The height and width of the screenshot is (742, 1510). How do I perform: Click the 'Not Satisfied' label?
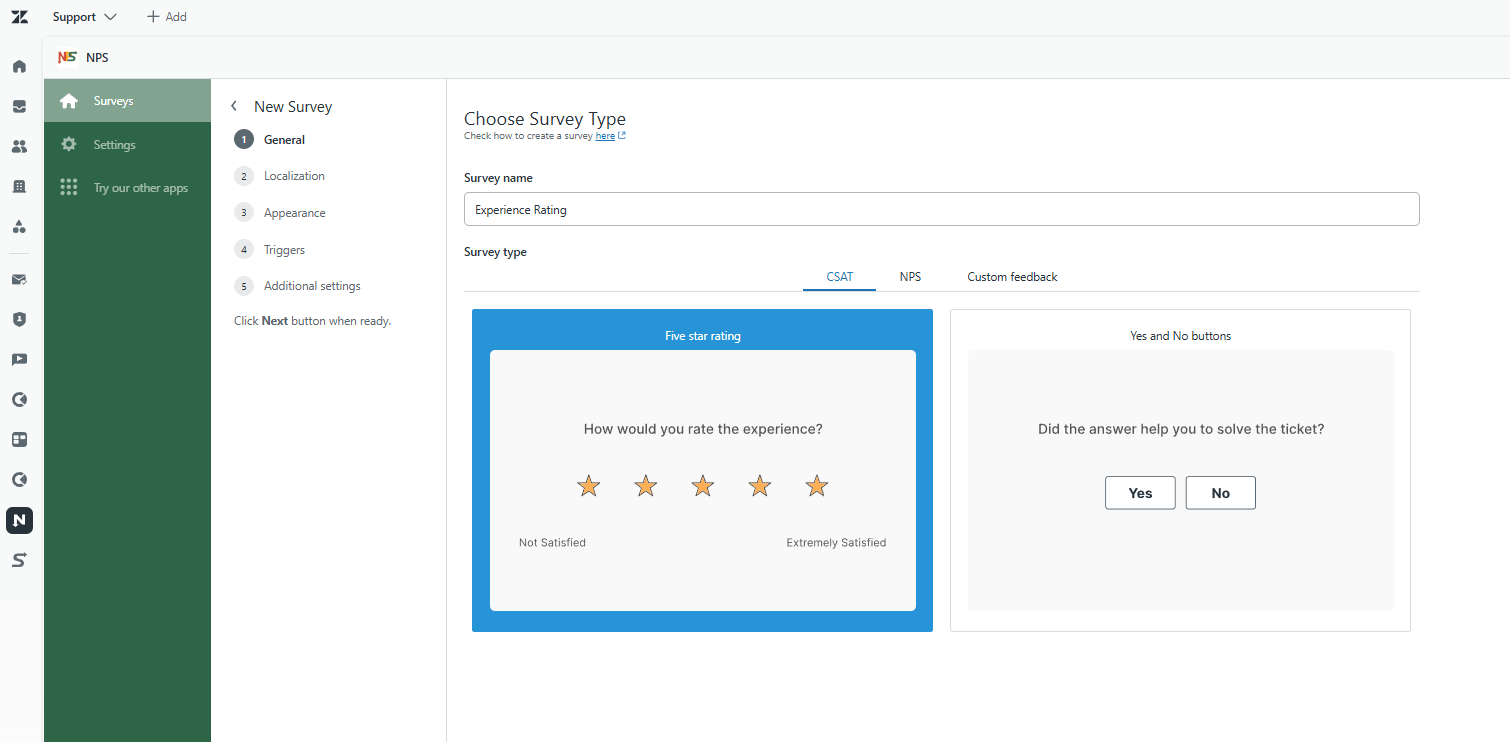pos(552,543)
